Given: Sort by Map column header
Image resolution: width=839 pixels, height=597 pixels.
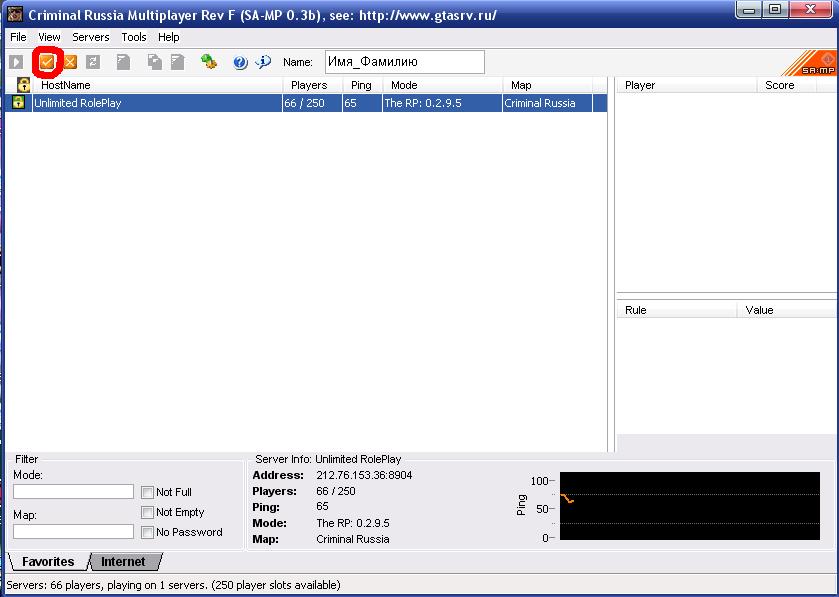Looking at the screenshot, I should click(x=547, y=85).
